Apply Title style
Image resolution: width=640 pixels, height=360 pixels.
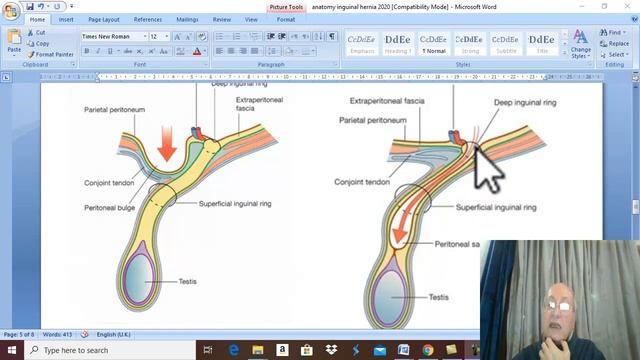tap(542, 44)
